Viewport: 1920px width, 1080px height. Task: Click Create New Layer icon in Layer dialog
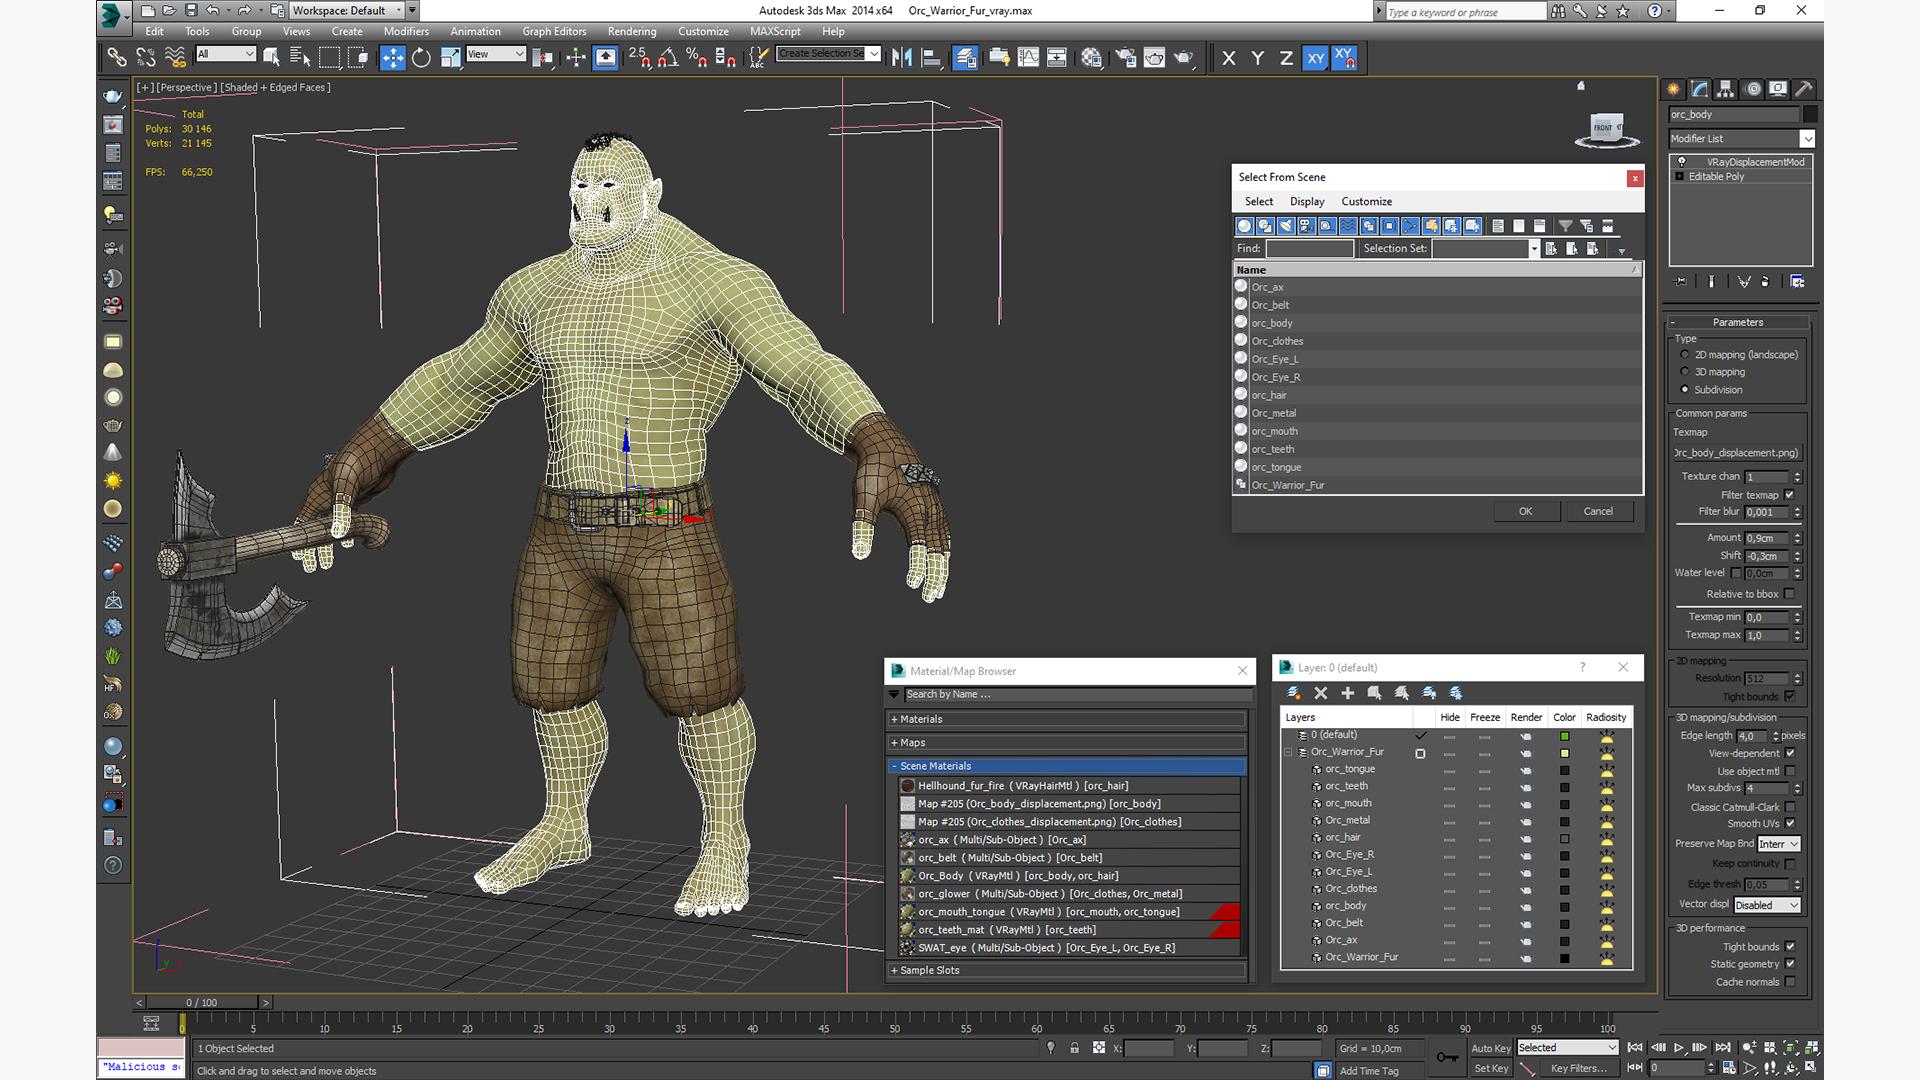1293,693
